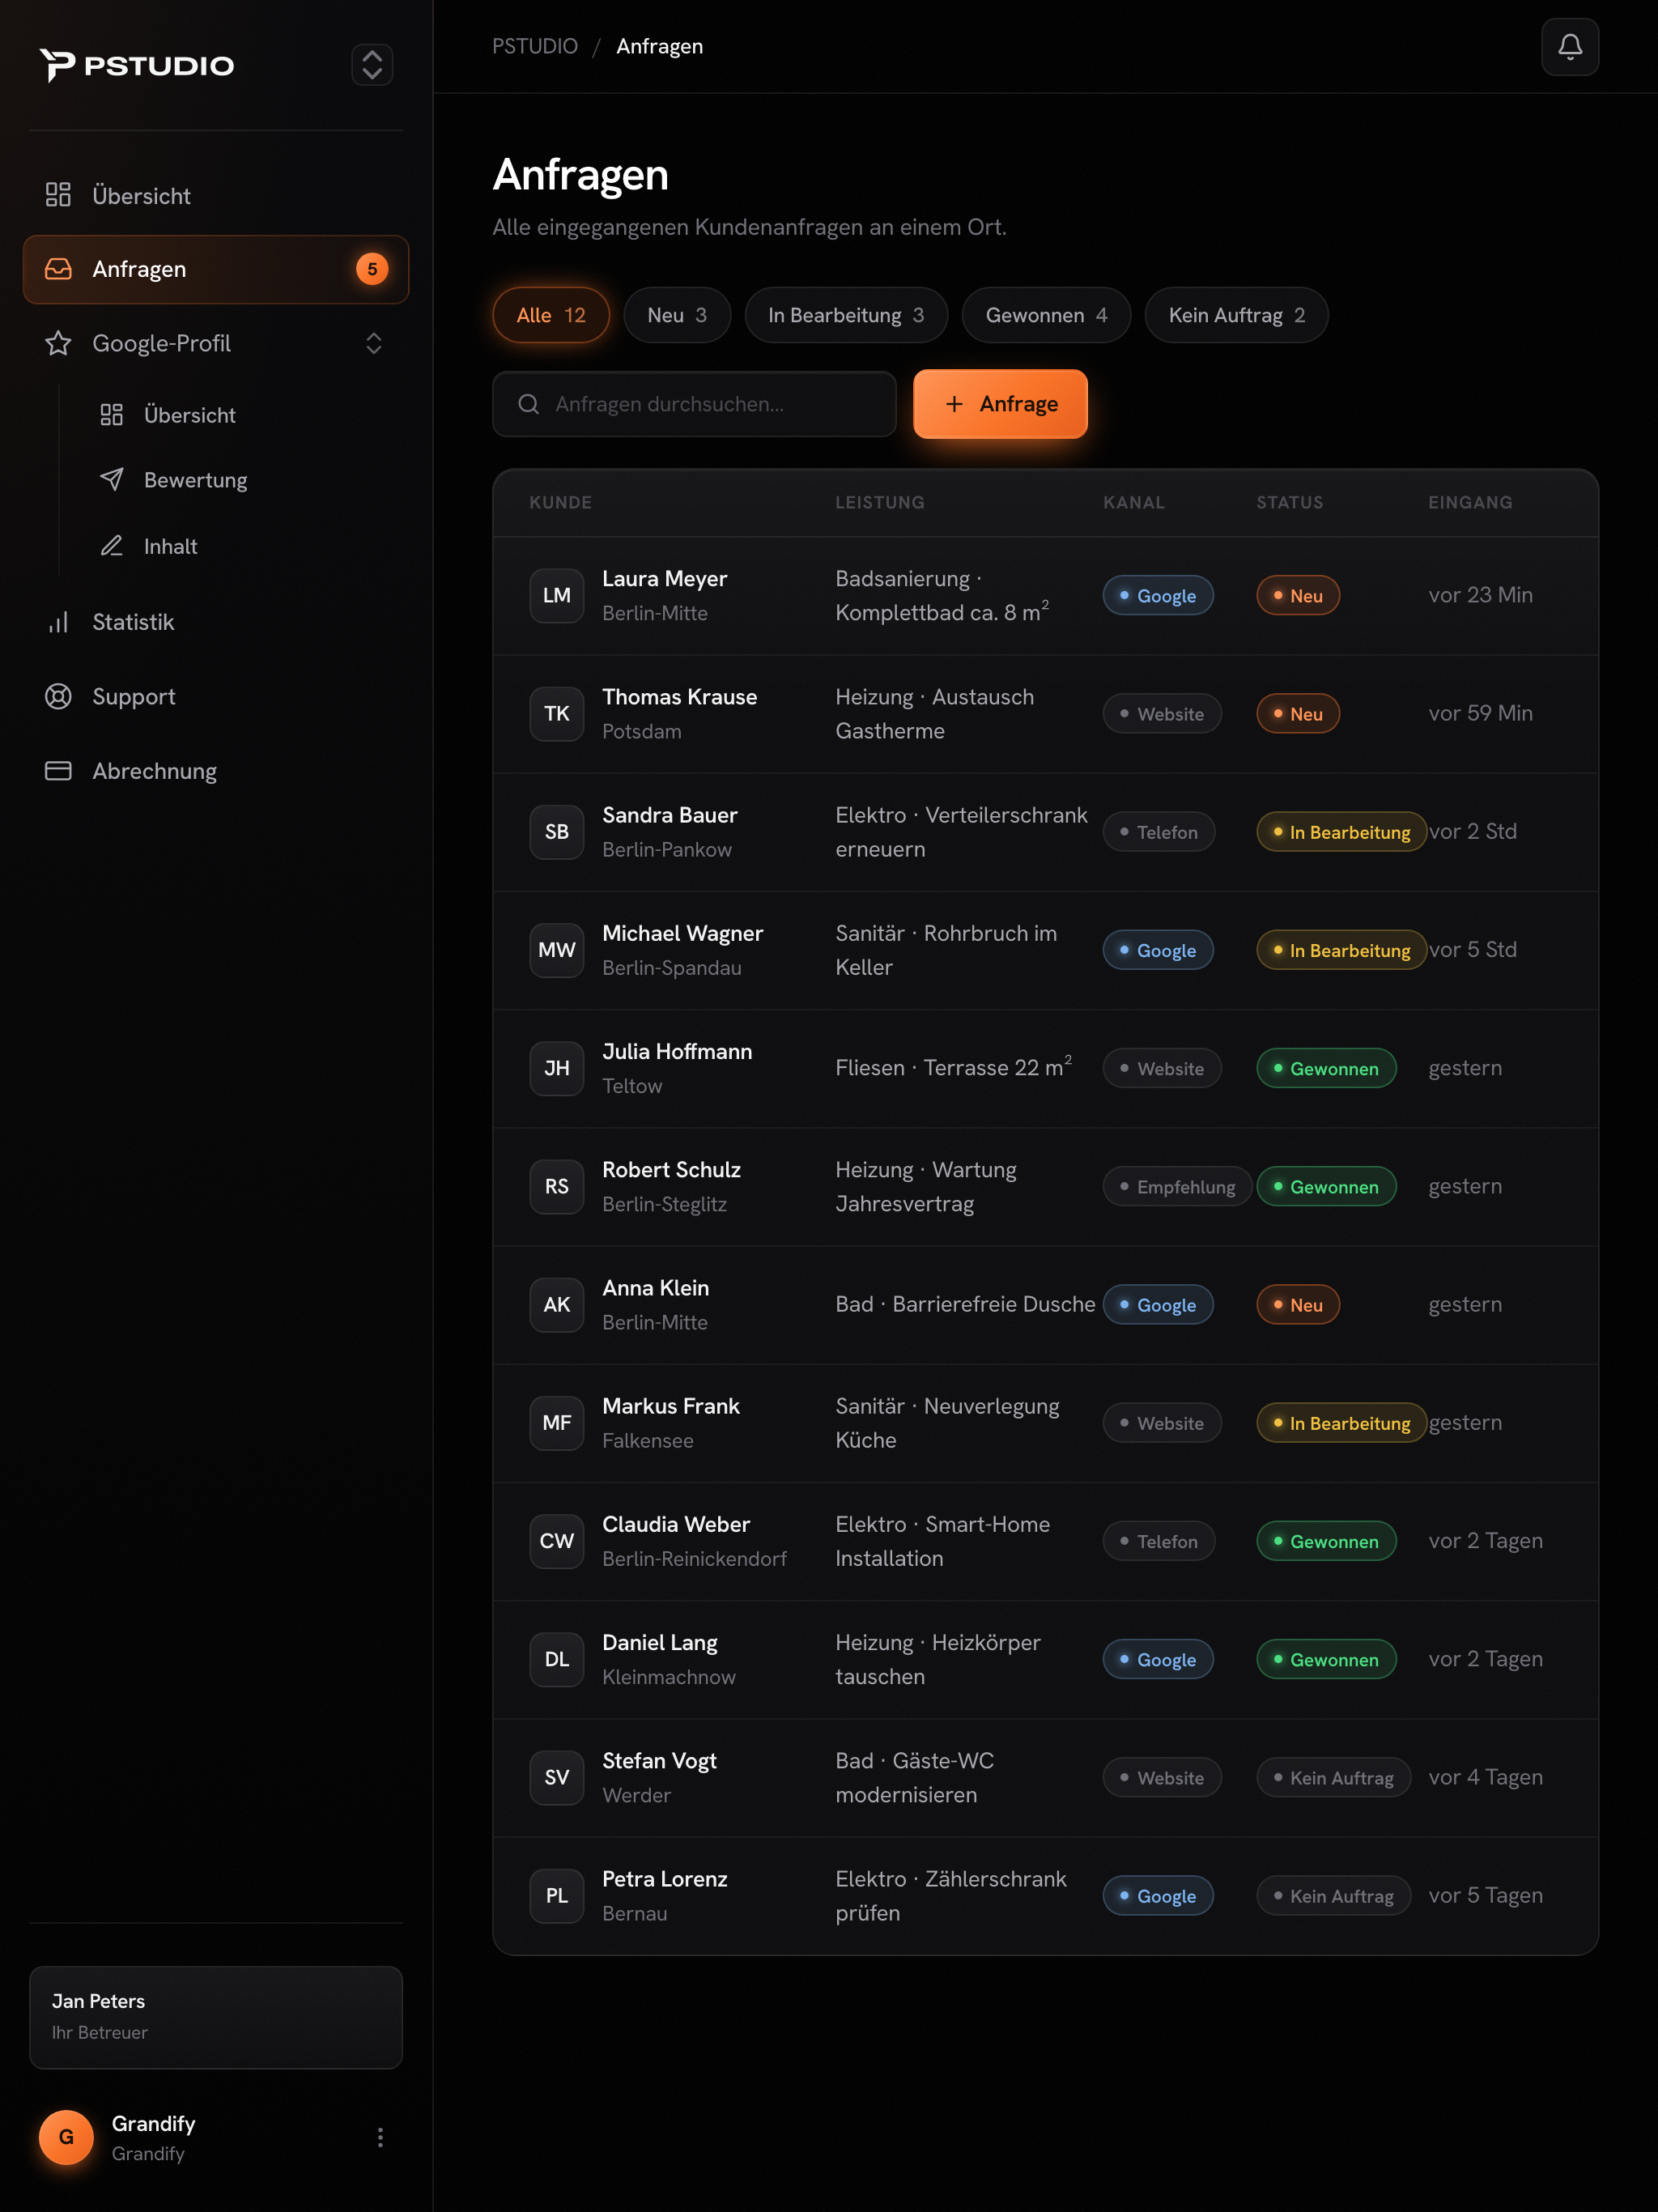Click the PSTUDIO logo
1658x2212 pixels.
tap(137, 65)
